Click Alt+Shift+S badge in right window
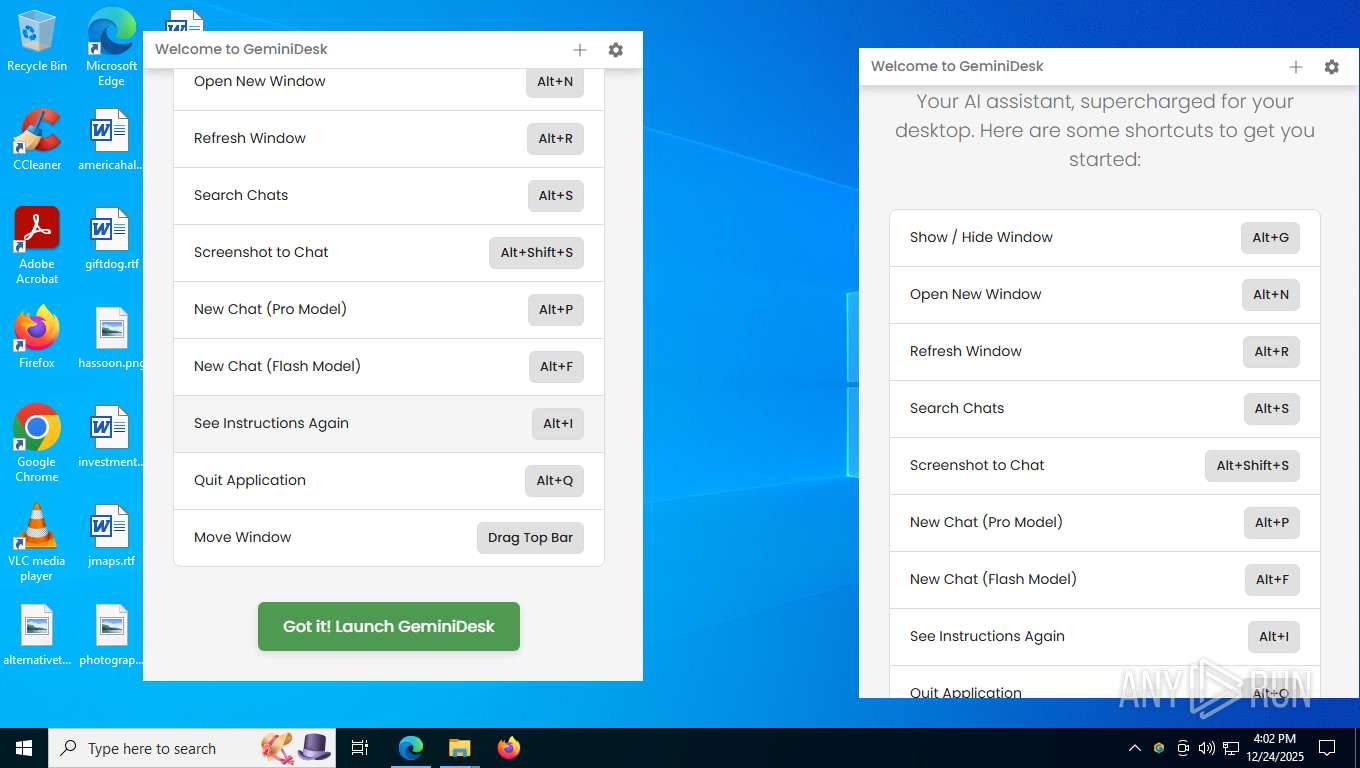Screen dimensions: 1360x768 (x=1252, y=466)
